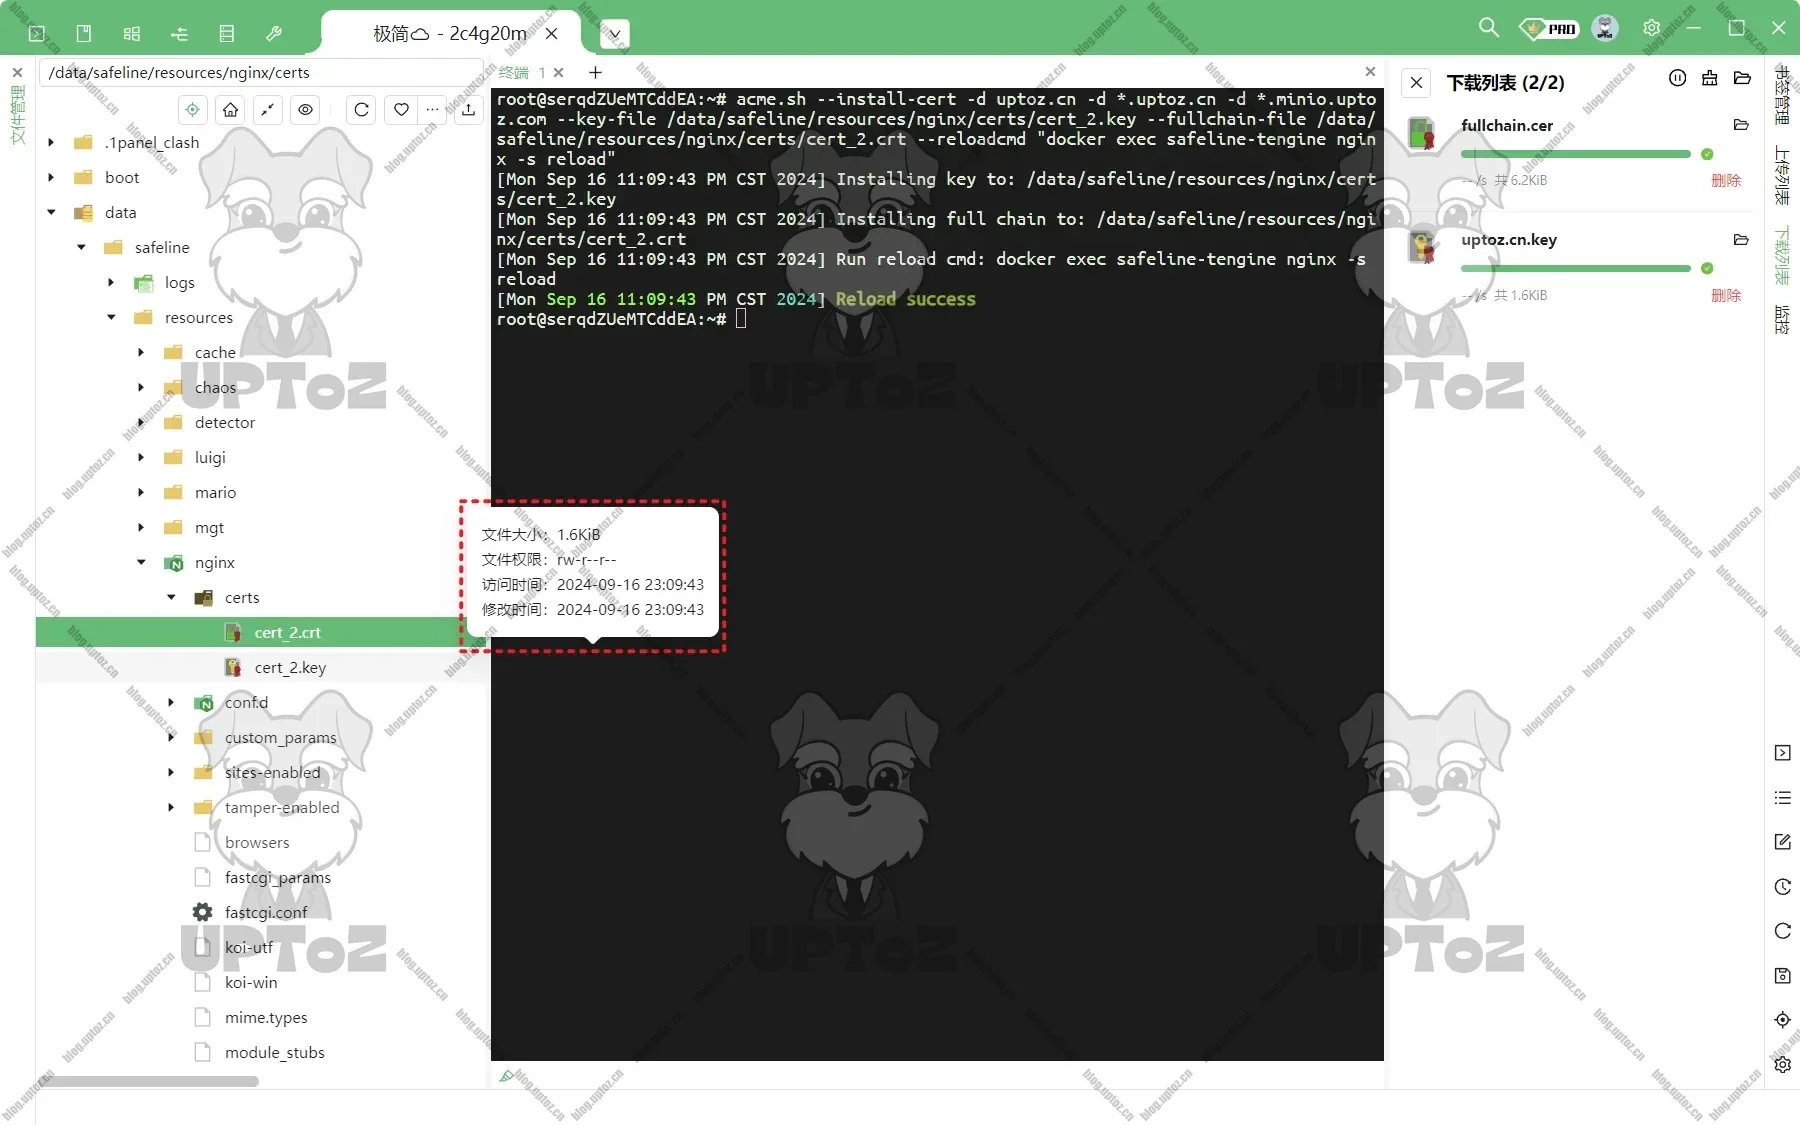The width and height of the screenshot is (1800, 1125).
Task: Go to home directory in file panel
Action: (231, 110)
